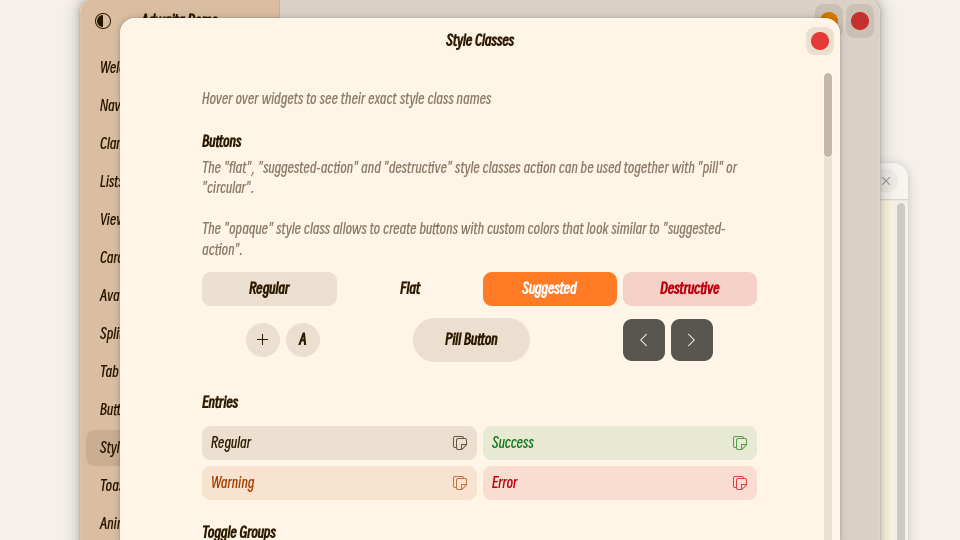Click copy icon in Success entry

(740, 443)
